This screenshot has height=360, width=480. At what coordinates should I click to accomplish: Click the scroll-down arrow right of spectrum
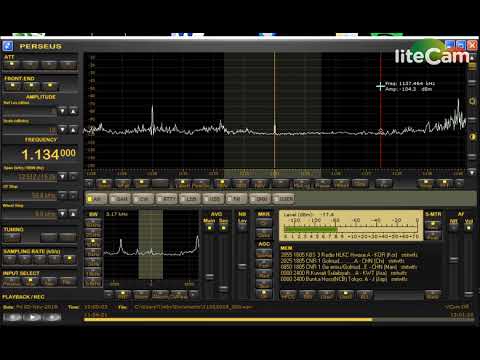(x=472, y=172)
